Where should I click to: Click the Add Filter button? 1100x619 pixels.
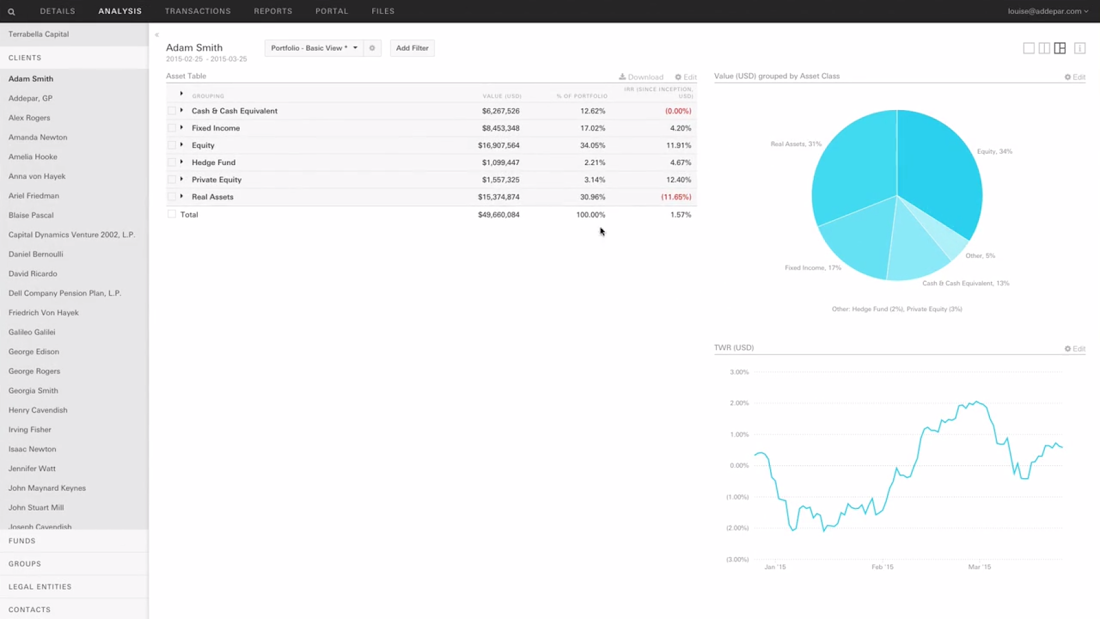[412, 48]
